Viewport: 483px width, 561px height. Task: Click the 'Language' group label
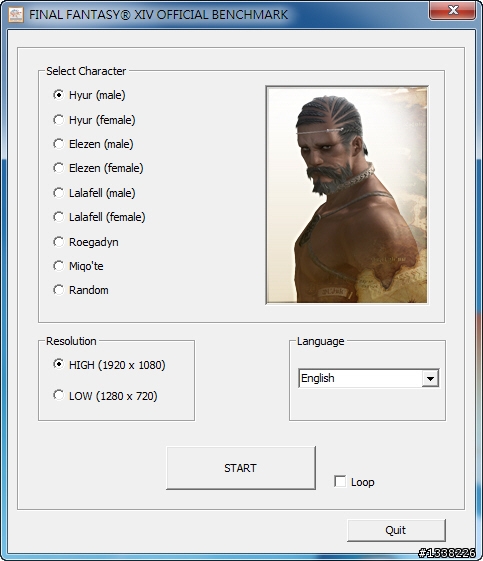pyautogui.click(x=321, y=341)
